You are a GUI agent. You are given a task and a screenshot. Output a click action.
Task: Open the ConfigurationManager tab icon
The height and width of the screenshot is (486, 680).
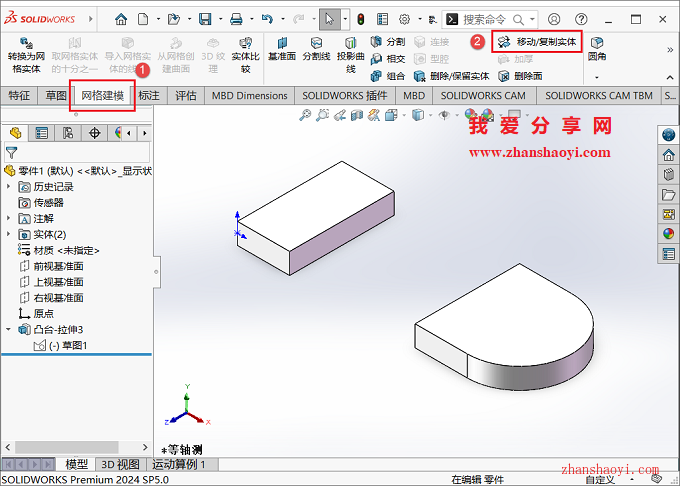[68, 133]
